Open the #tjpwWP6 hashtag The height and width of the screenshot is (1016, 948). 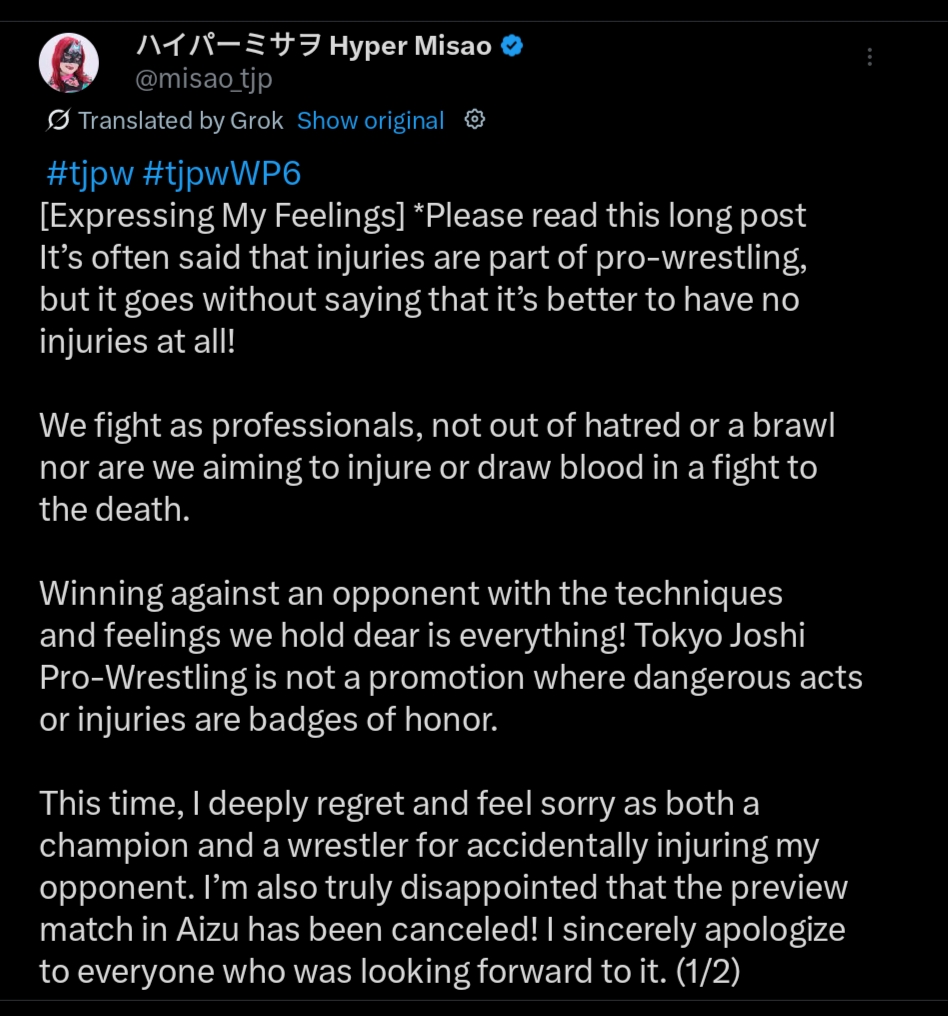coord(222,174)
